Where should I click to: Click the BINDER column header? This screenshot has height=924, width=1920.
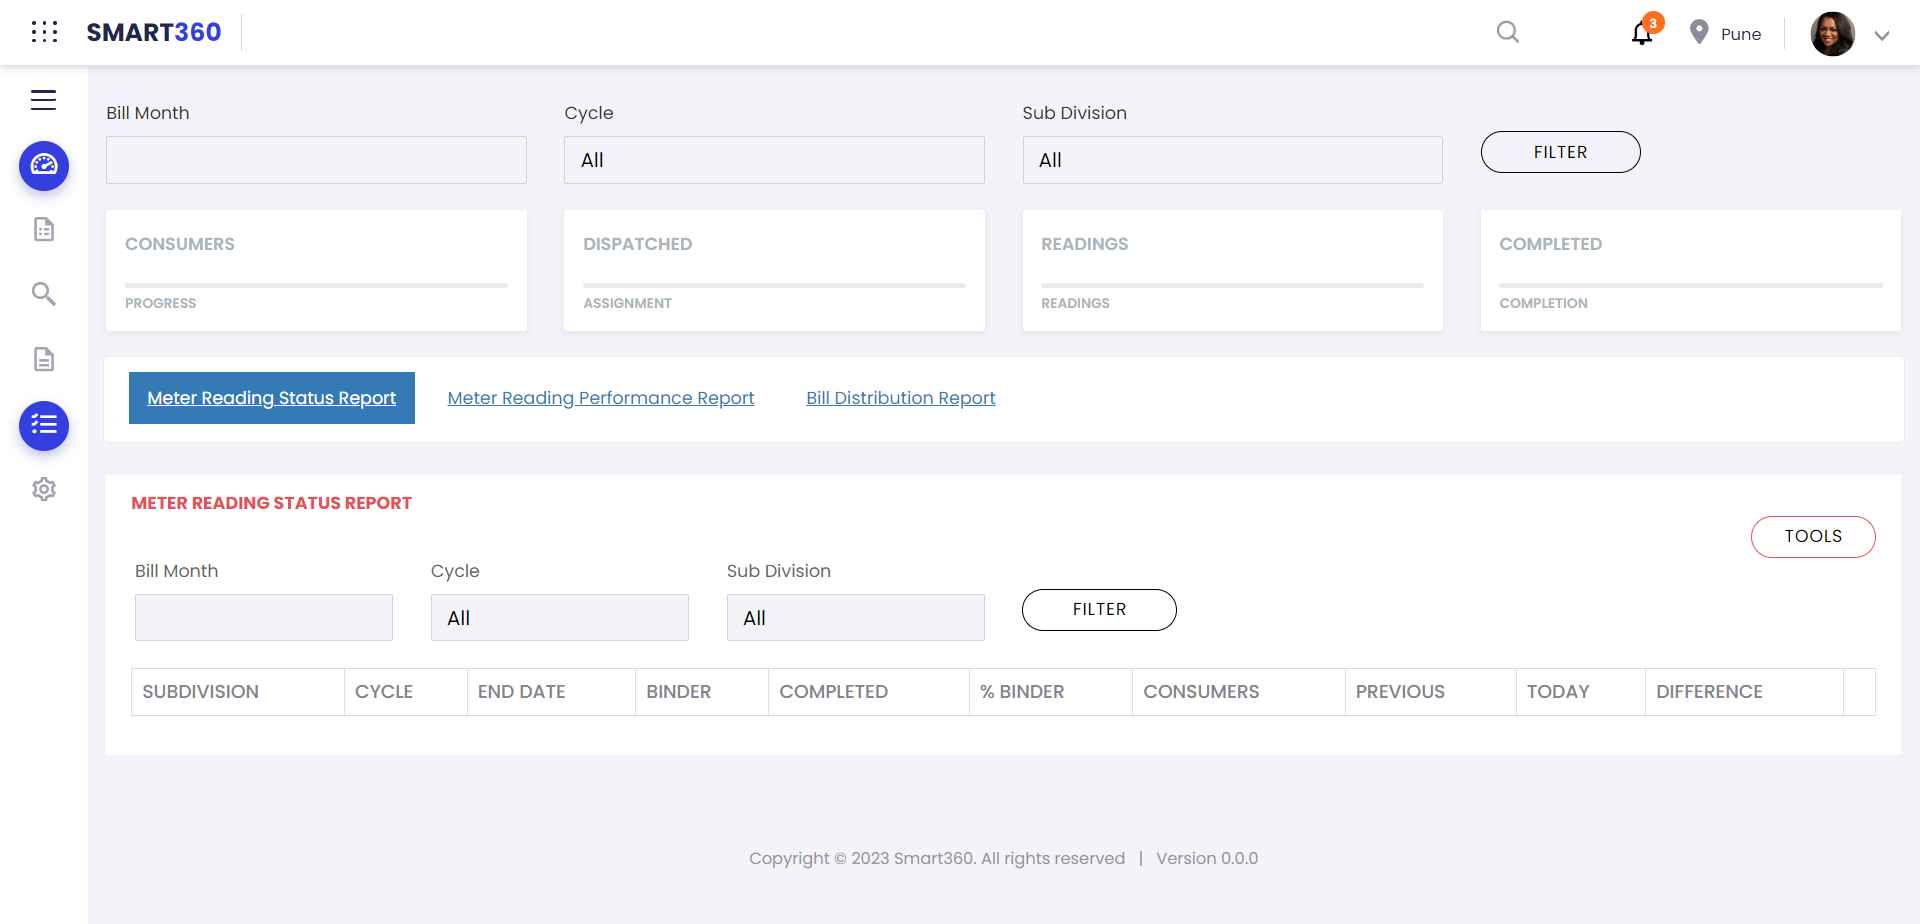click(702, 692)
